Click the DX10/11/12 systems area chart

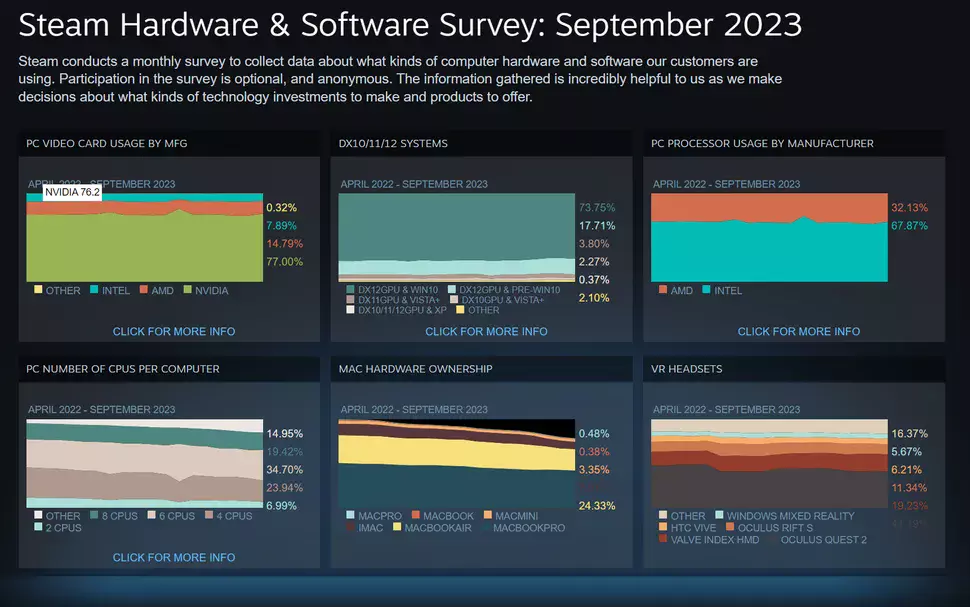click(x=457, y=238)
